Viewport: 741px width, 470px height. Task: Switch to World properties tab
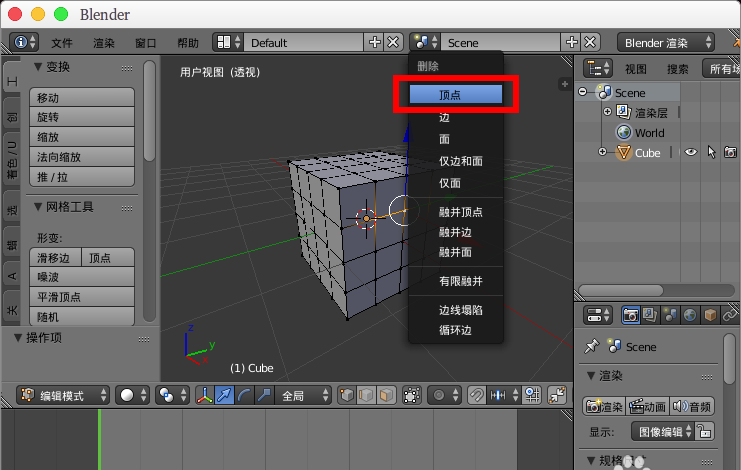coord(690,315)
